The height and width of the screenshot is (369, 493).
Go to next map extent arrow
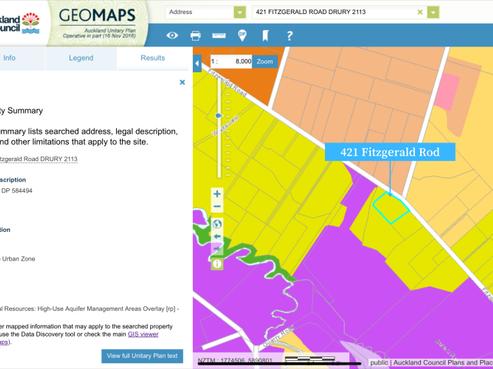pos(217,249)
